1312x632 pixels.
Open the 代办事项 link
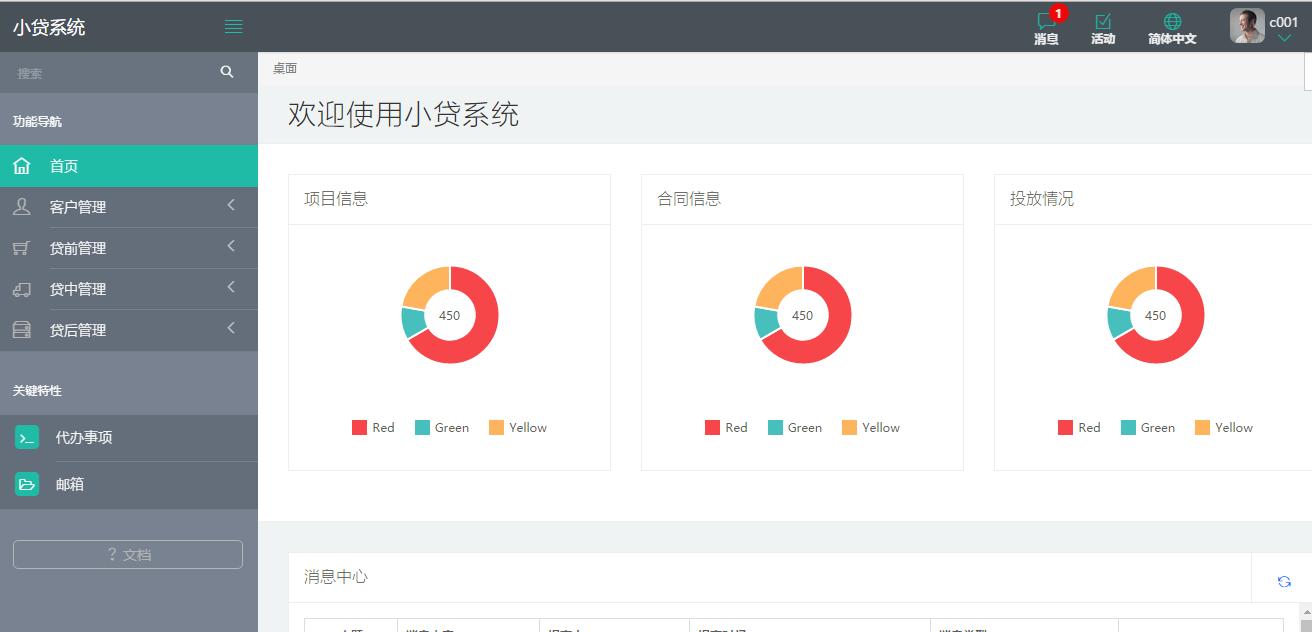pyautogui.click(x=84, y=437)
